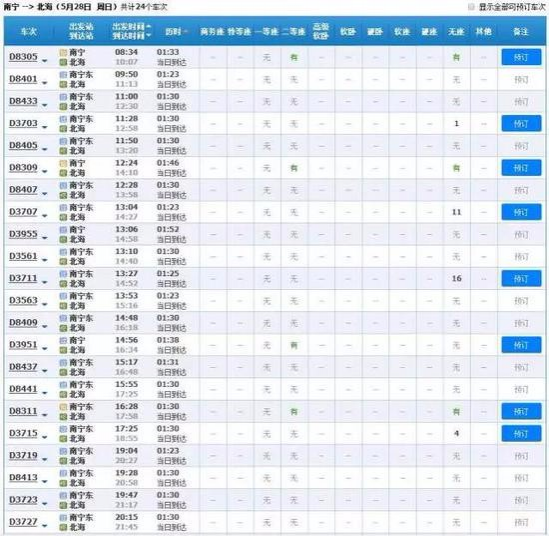The width and height of the screenshot is (549, 536).
Task: Click the station icon beside 南宁东 in D8401 row
Action: coord(63,75)
